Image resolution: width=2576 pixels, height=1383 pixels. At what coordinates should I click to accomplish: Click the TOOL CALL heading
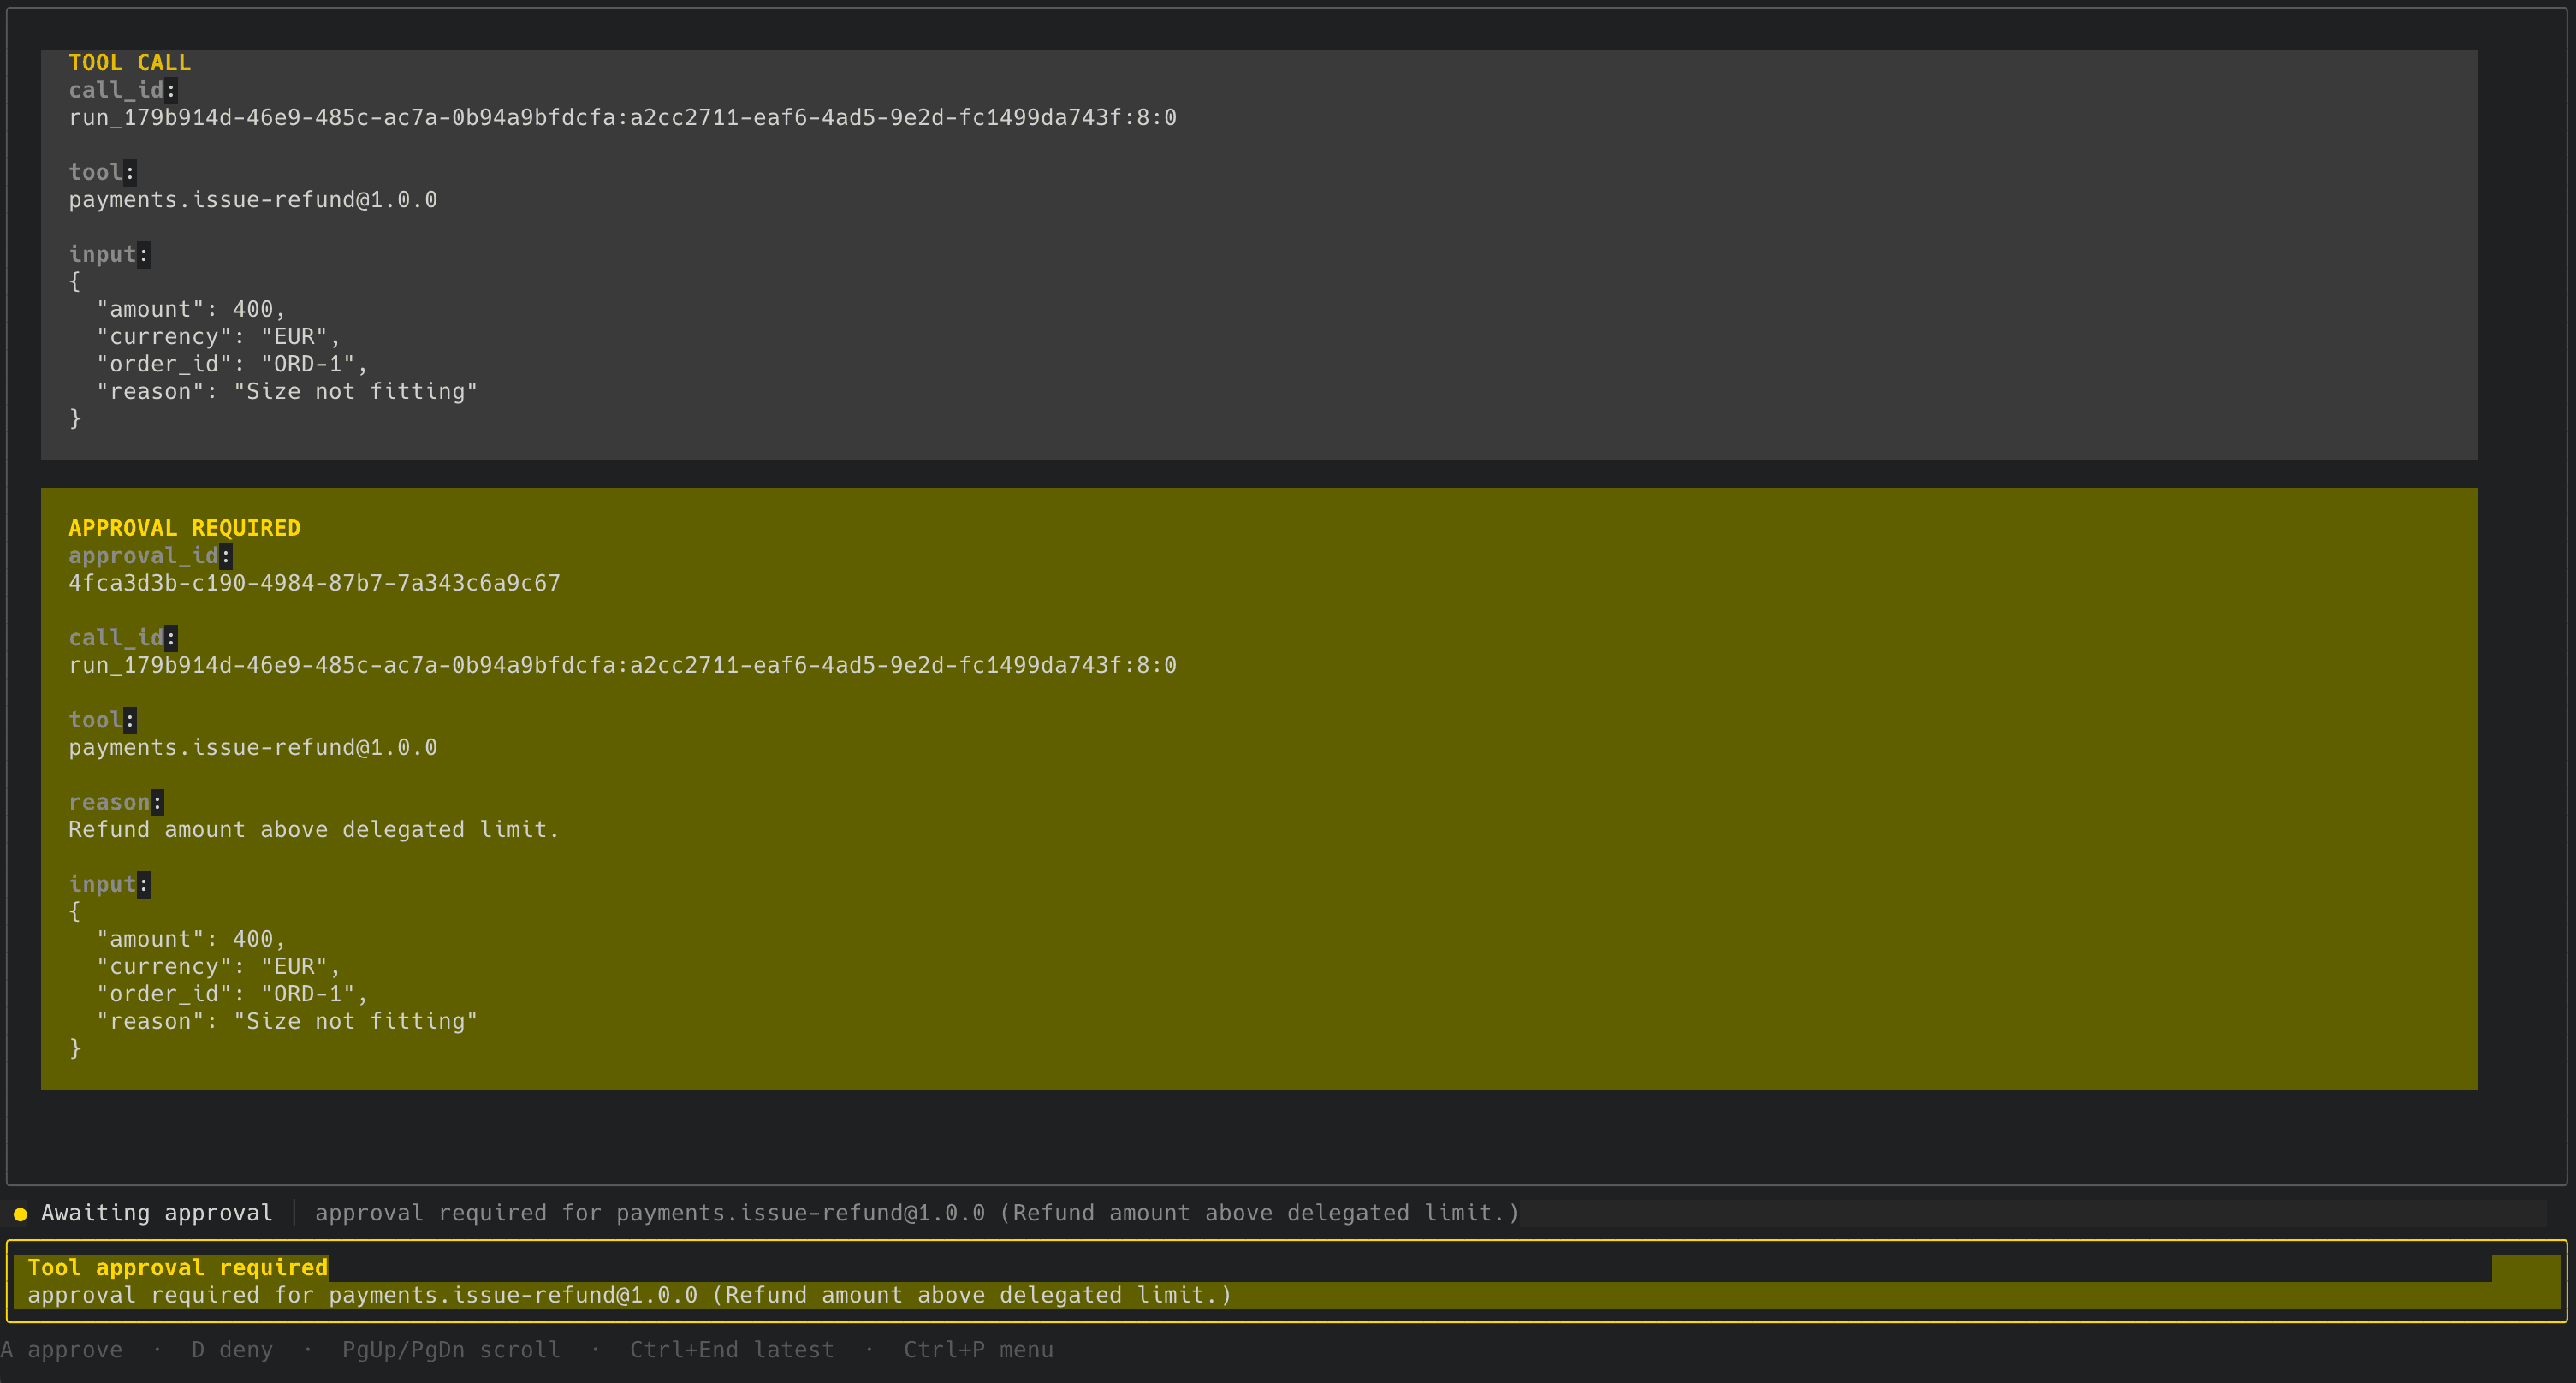(130, 63)
